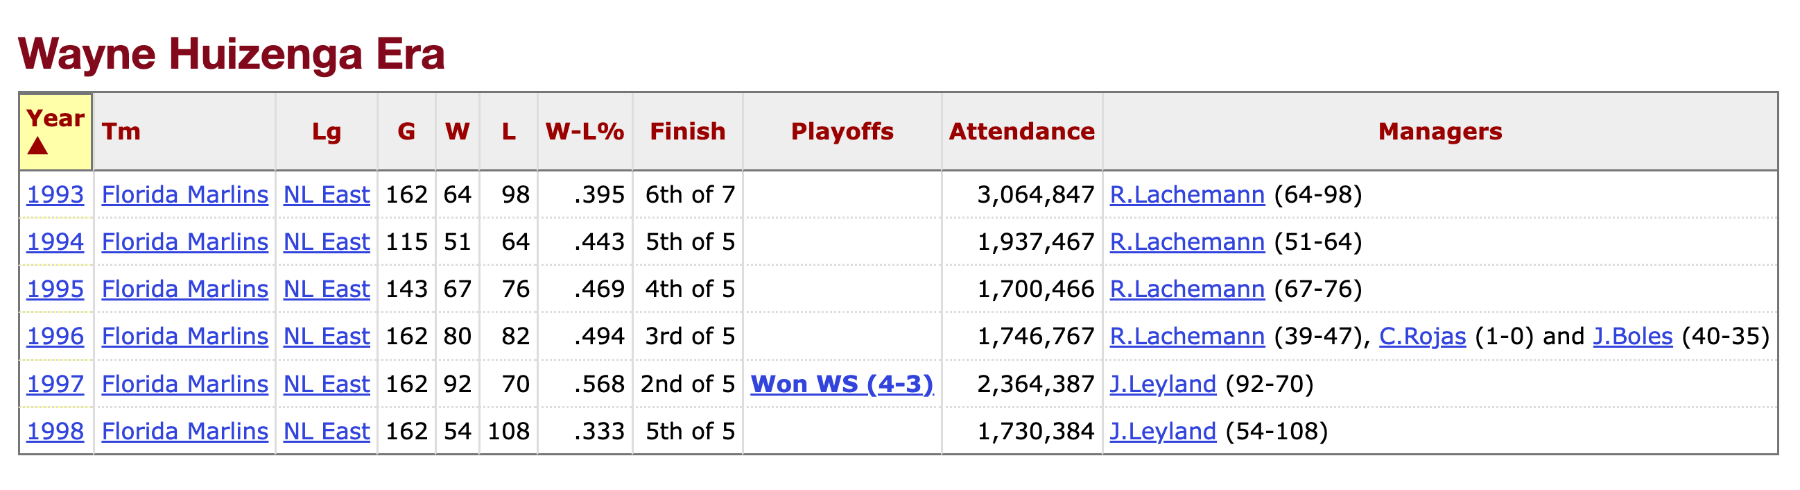The height and width of the screenshot is (490, 1800).
Task: Sort by the Finish column header
Action: (687, 132)
